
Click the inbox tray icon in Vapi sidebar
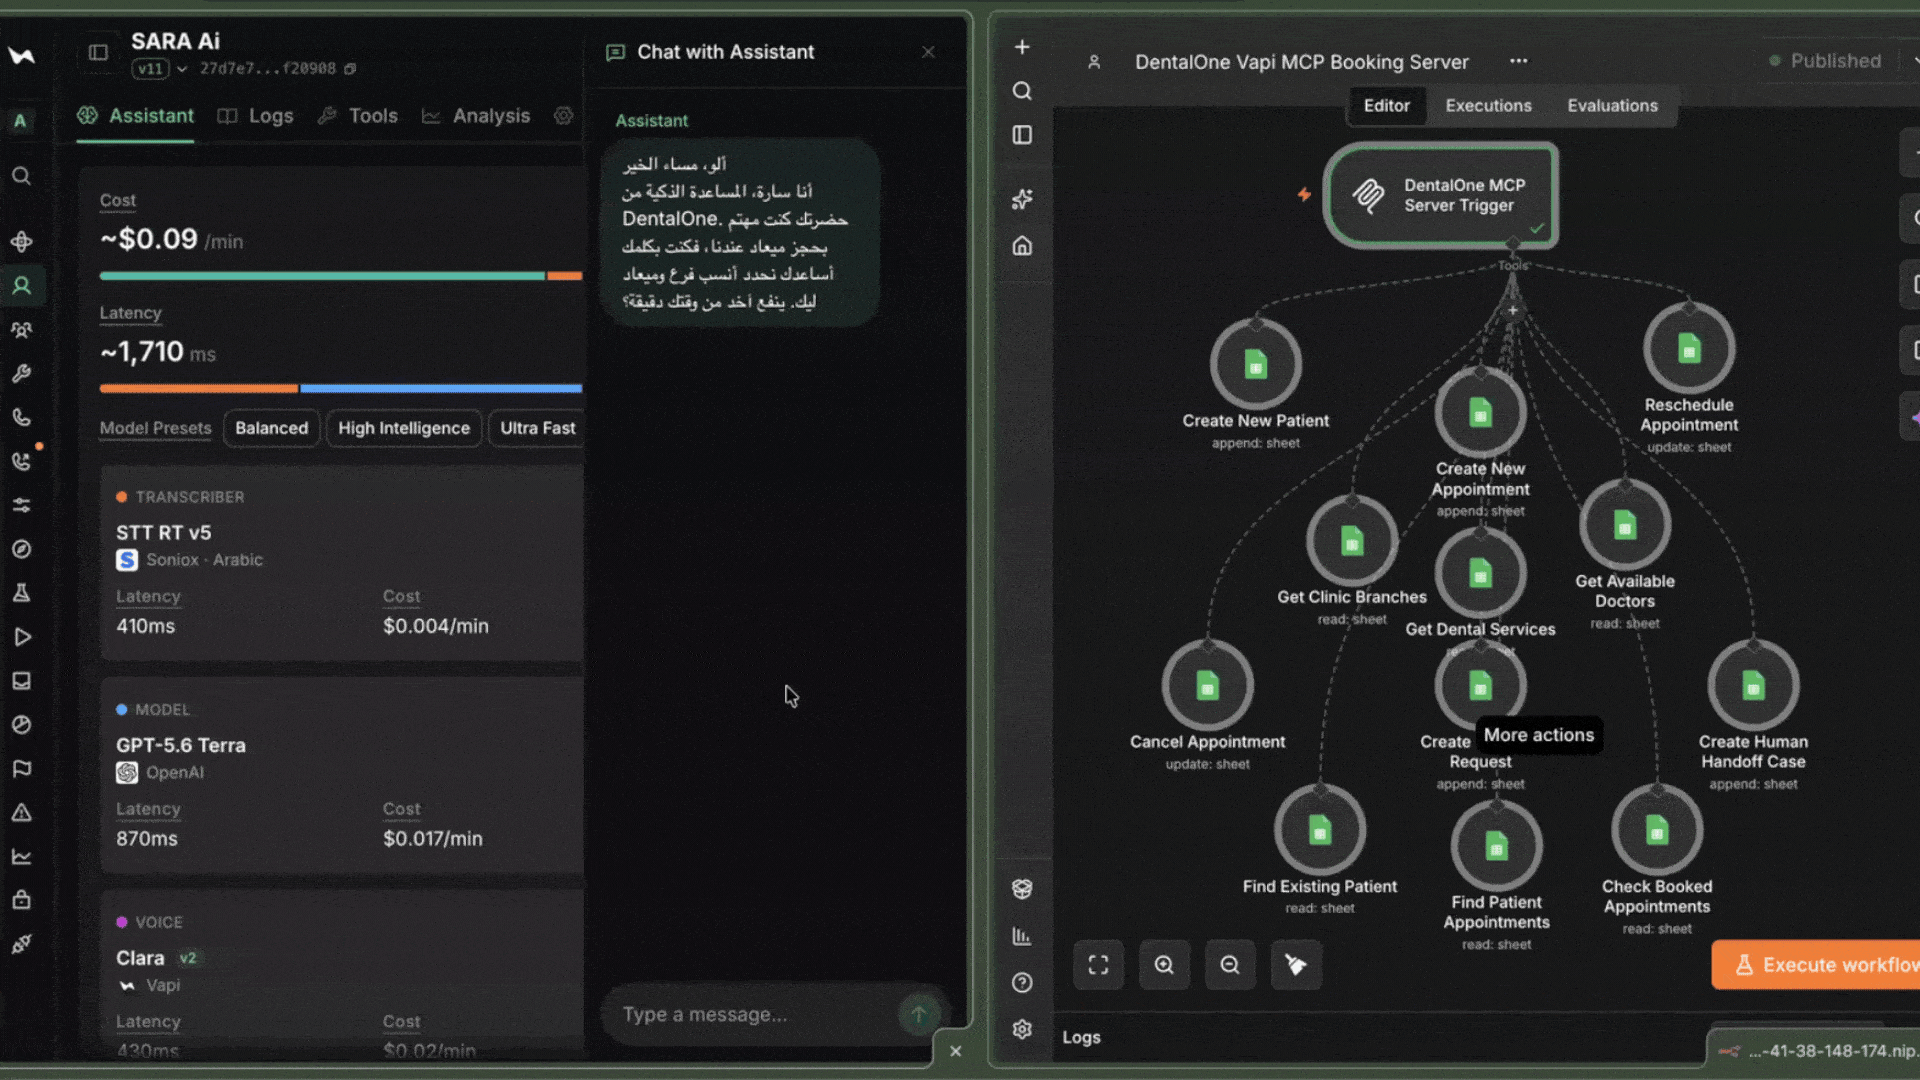pos(21,681)
